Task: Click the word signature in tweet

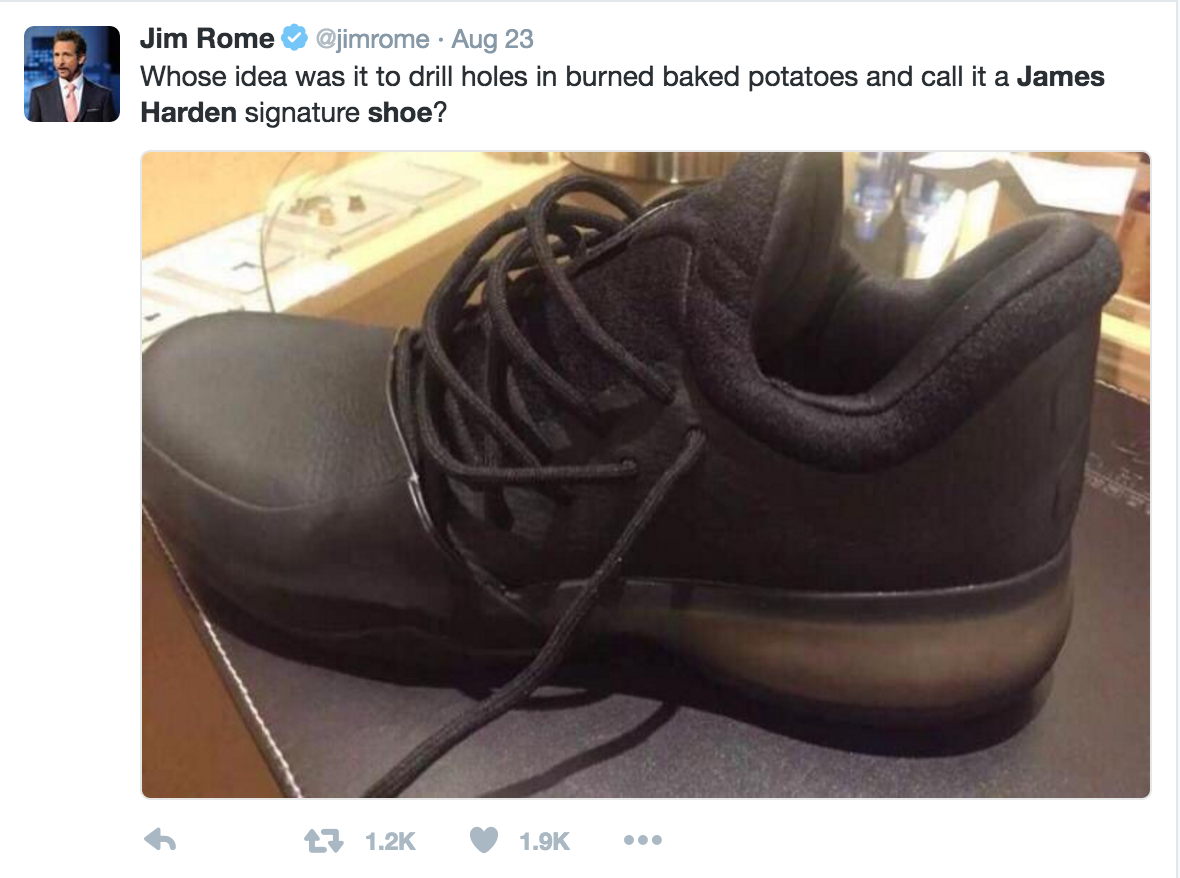Action: 302,114
